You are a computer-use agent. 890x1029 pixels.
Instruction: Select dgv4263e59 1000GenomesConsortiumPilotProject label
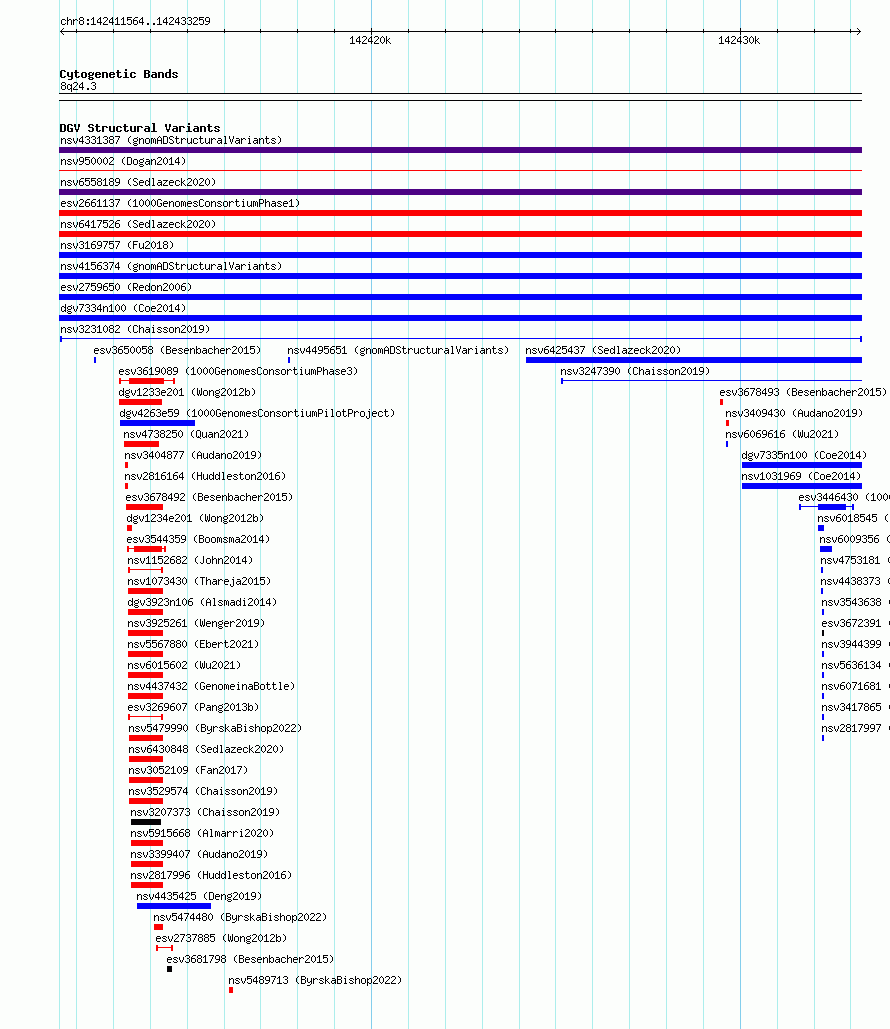tap(257, 413)
